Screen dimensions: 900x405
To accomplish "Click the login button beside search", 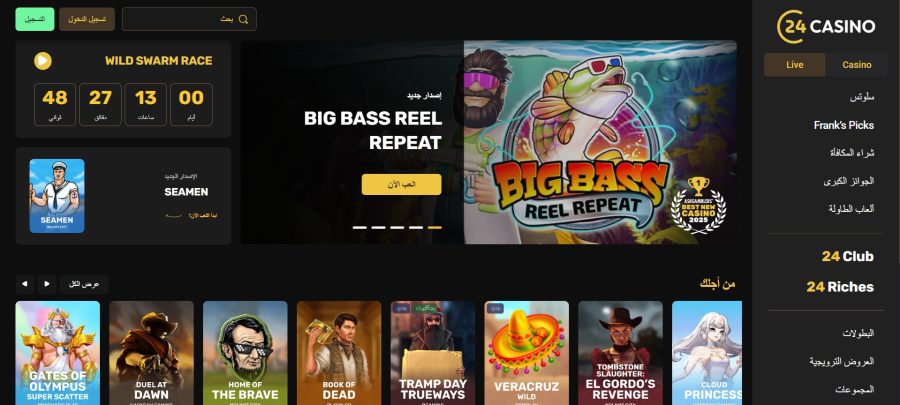I will click(87, 20).
